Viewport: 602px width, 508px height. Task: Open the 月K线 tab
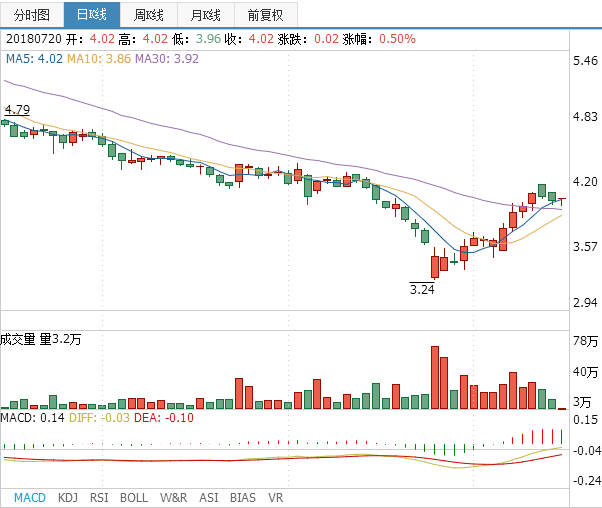[206, 15]
